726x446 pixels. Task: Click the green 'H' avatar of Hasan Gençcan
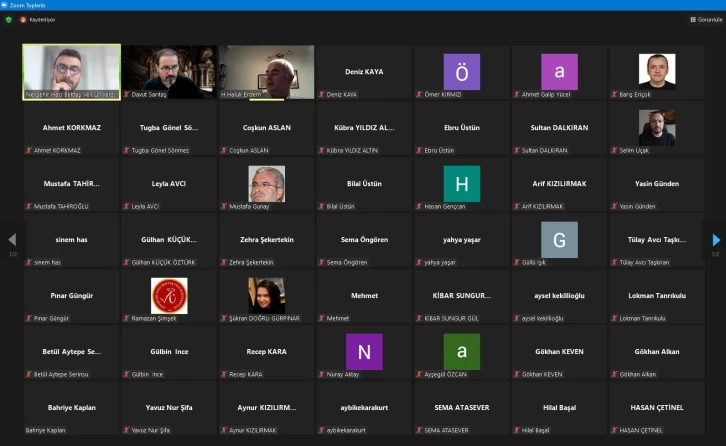click(462, 184)
